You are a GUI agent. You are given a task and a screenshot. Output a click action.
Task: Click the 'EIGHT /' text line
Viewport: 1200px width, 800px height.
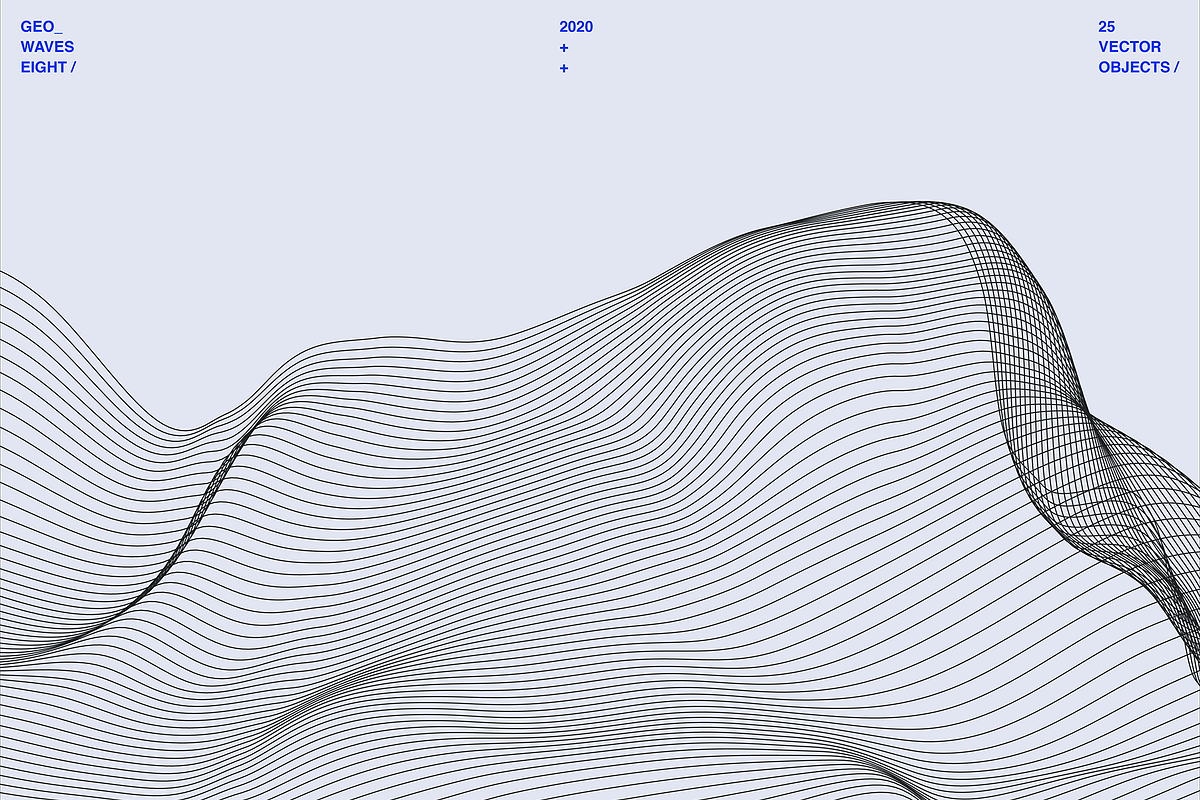48,67
